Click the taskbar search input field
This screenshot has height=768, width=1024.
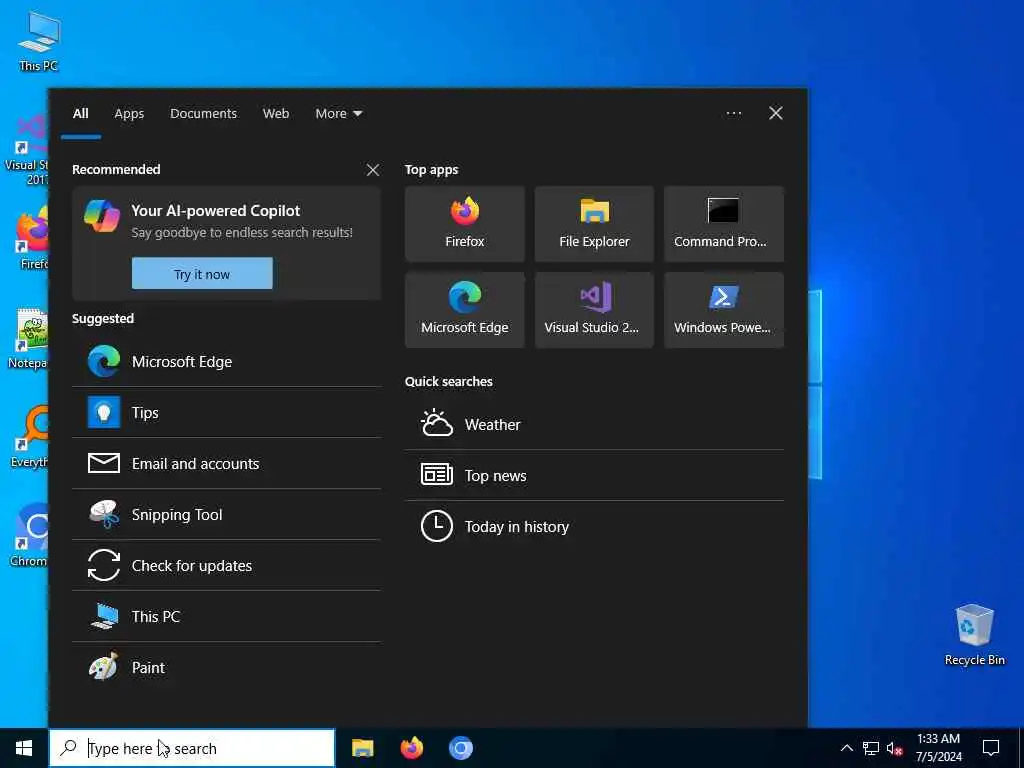pos(192,748)
